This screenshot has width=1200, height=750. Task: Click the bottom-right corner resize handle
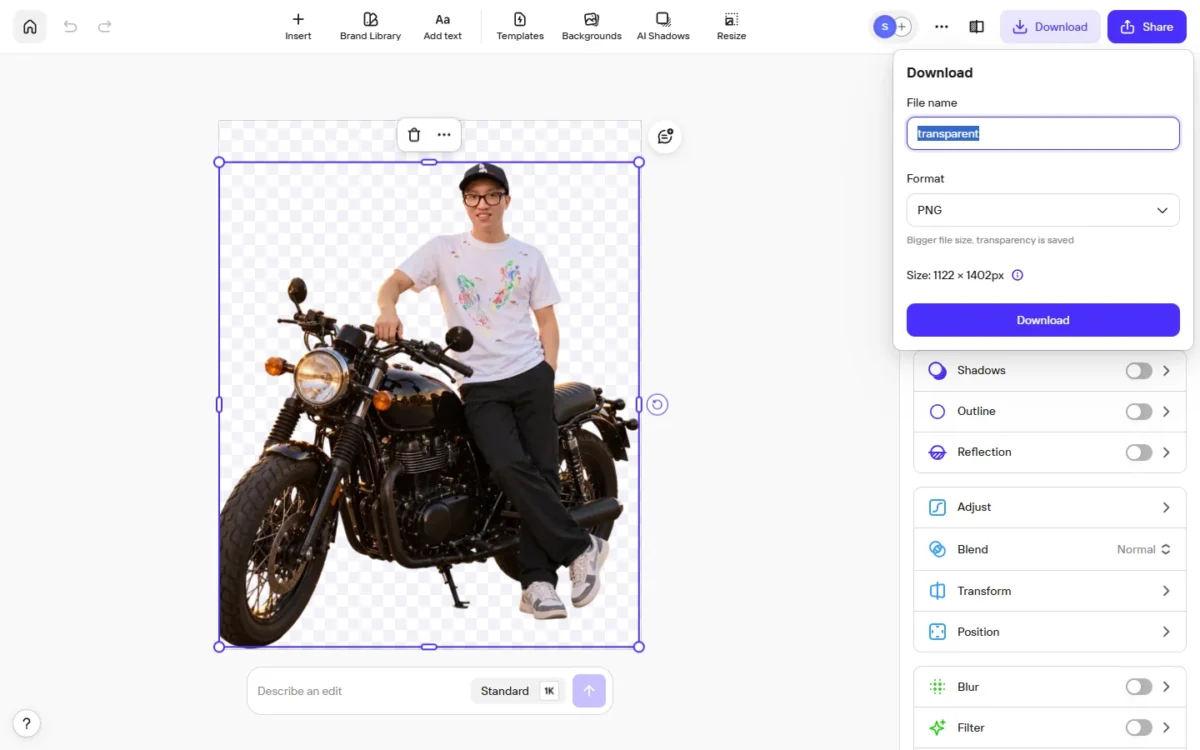tap(639, 646)
